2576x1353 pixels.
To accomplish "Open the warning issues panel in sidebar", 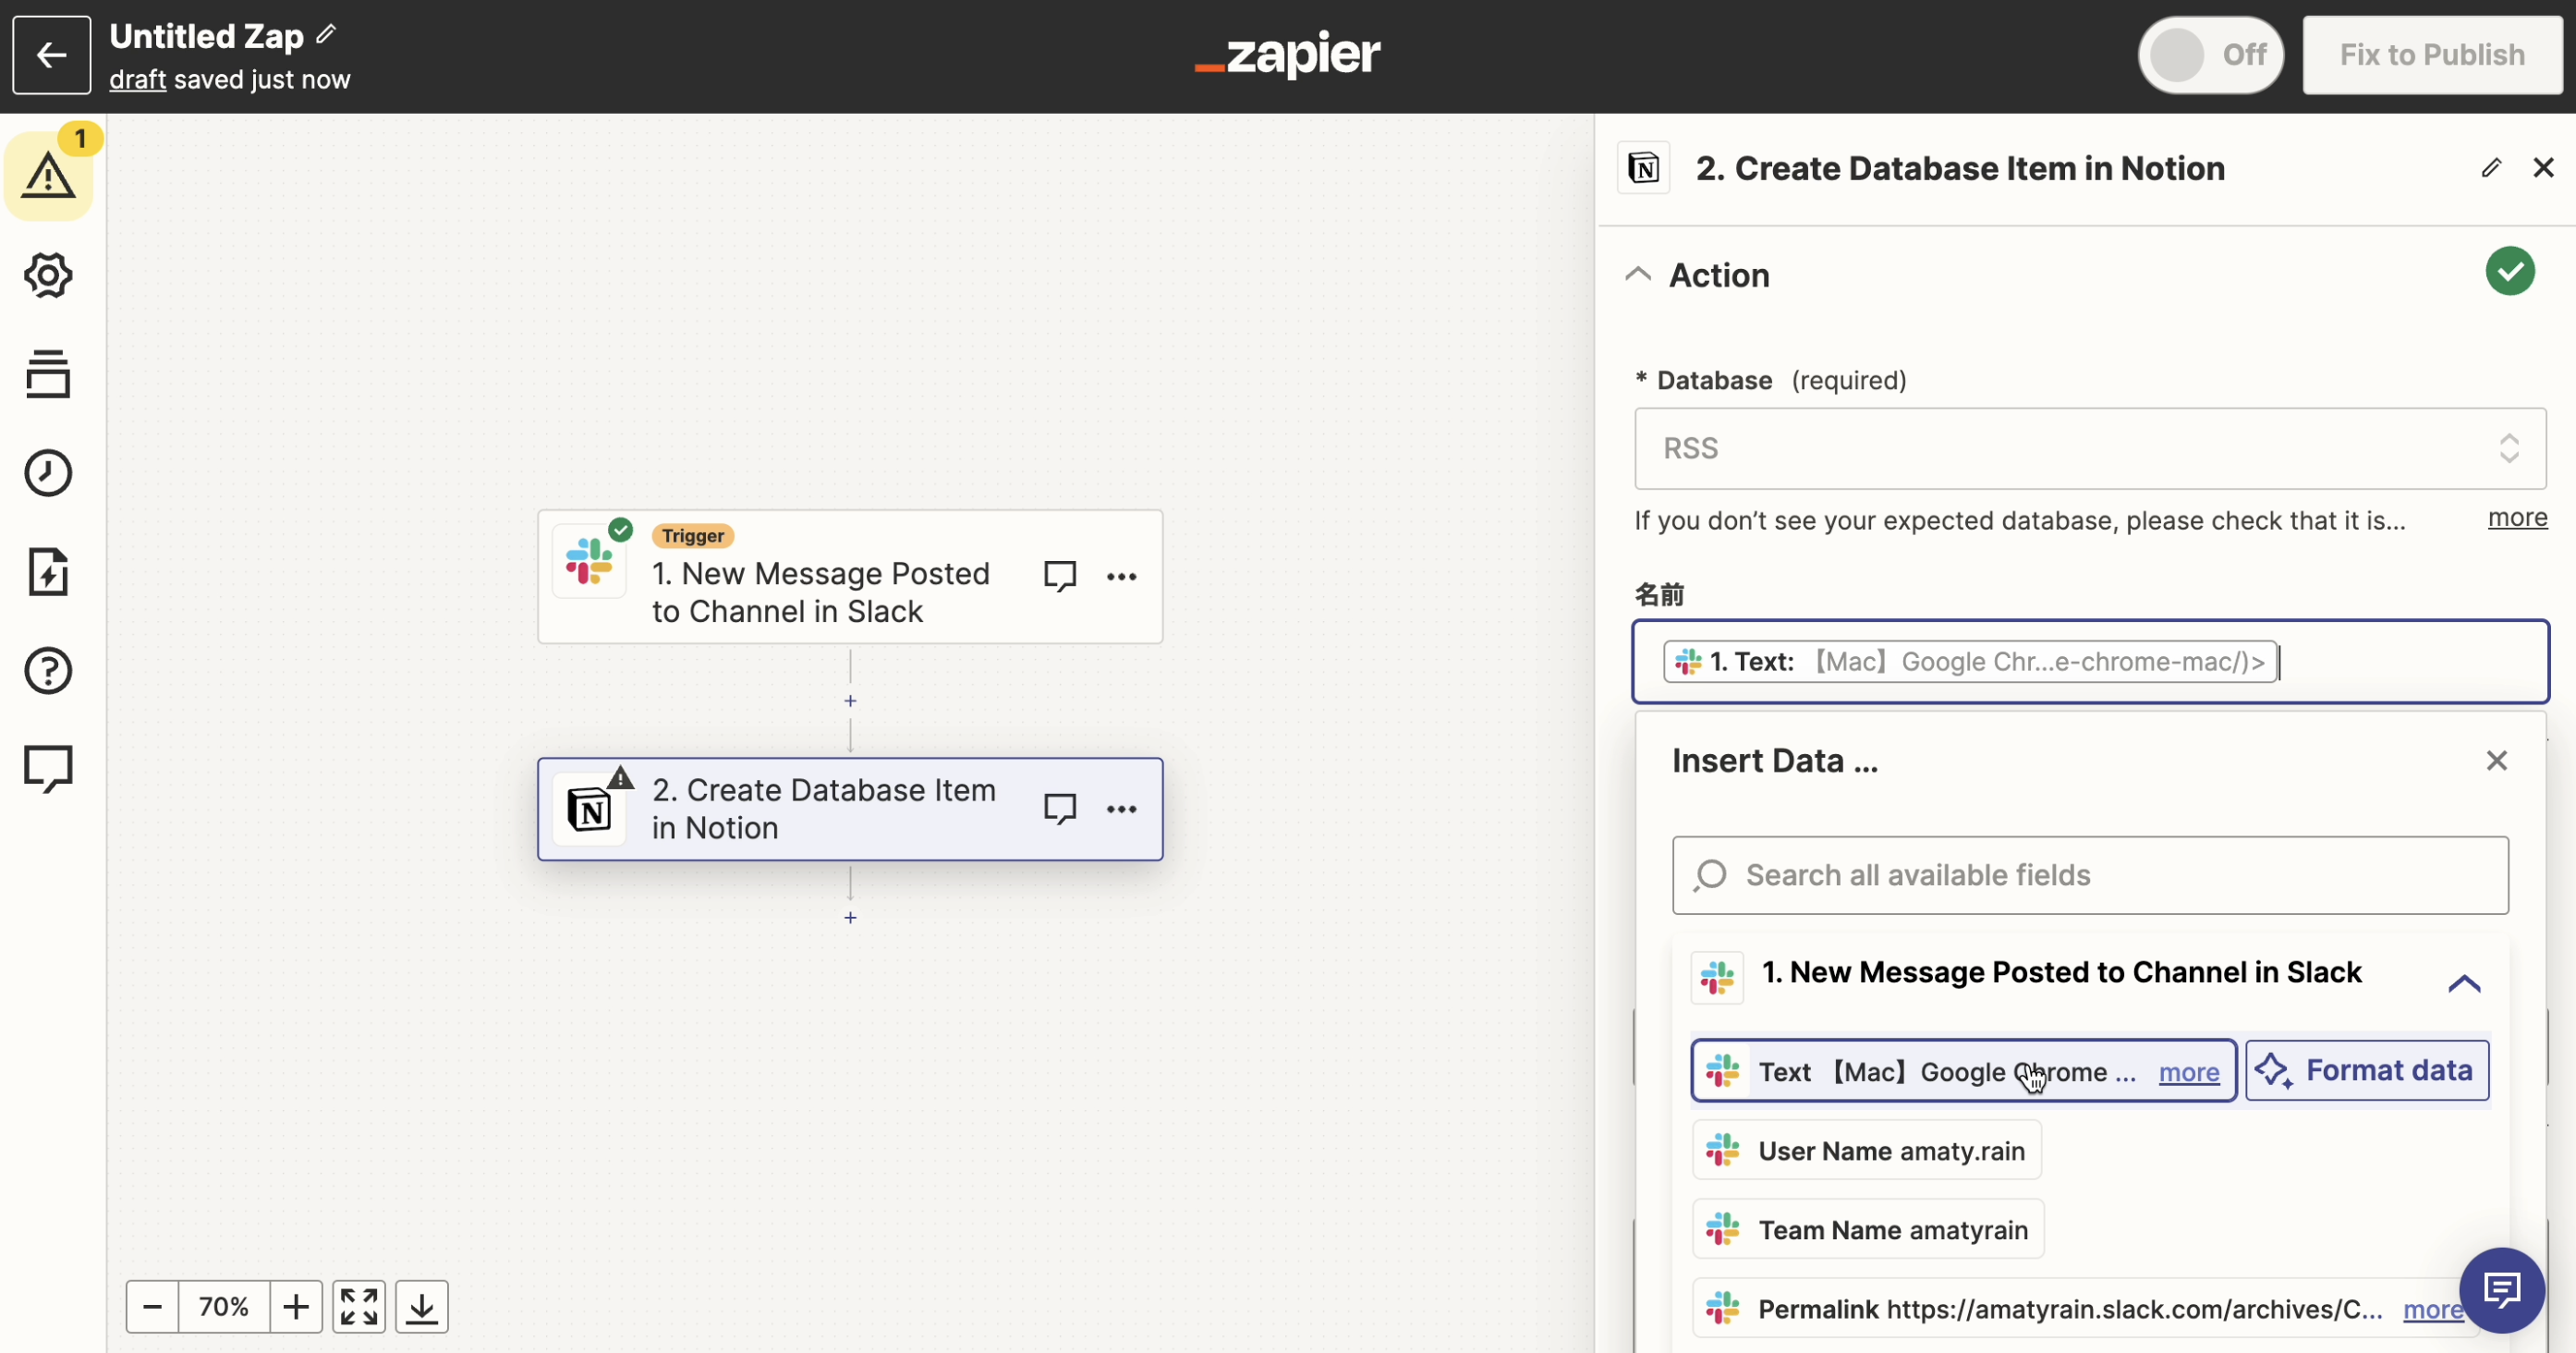I will coord(47,175).
